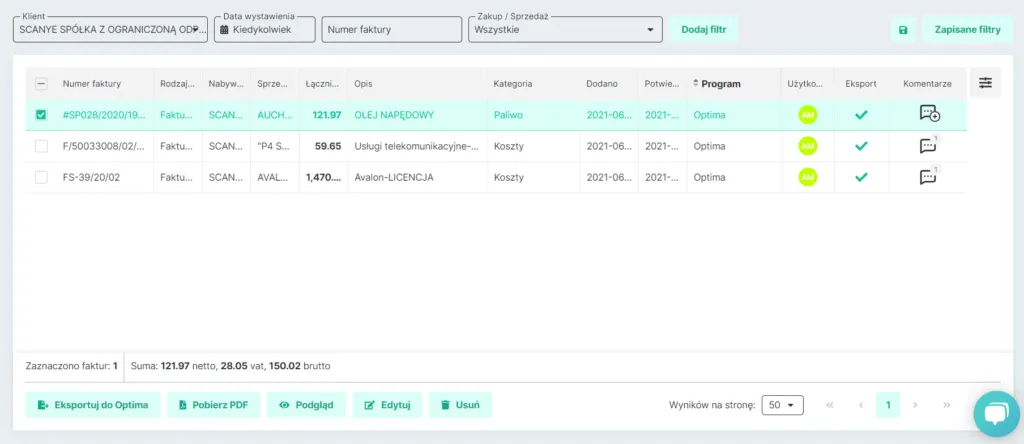Click sort arrows on Program column
The image size is (1024, 444).
(x=696, y=84)
